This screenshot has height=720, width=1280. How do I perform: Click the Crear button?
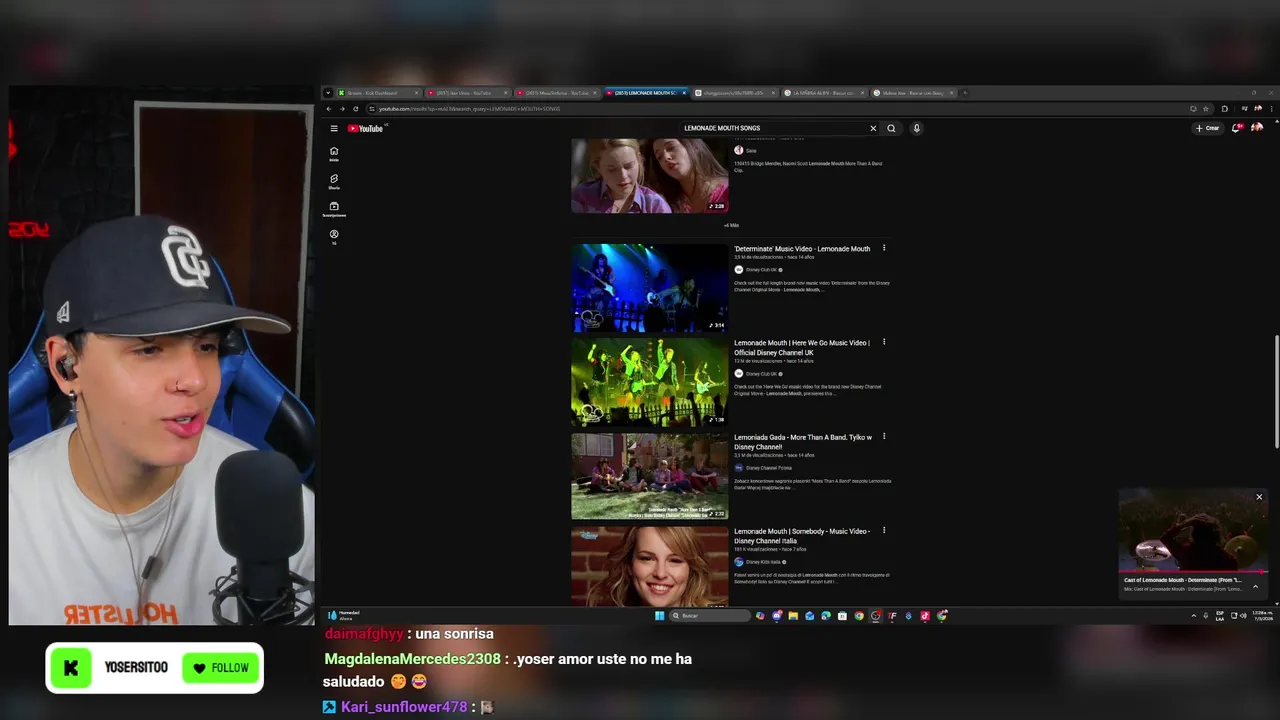pyautogui.click(x=1208, y=128)
